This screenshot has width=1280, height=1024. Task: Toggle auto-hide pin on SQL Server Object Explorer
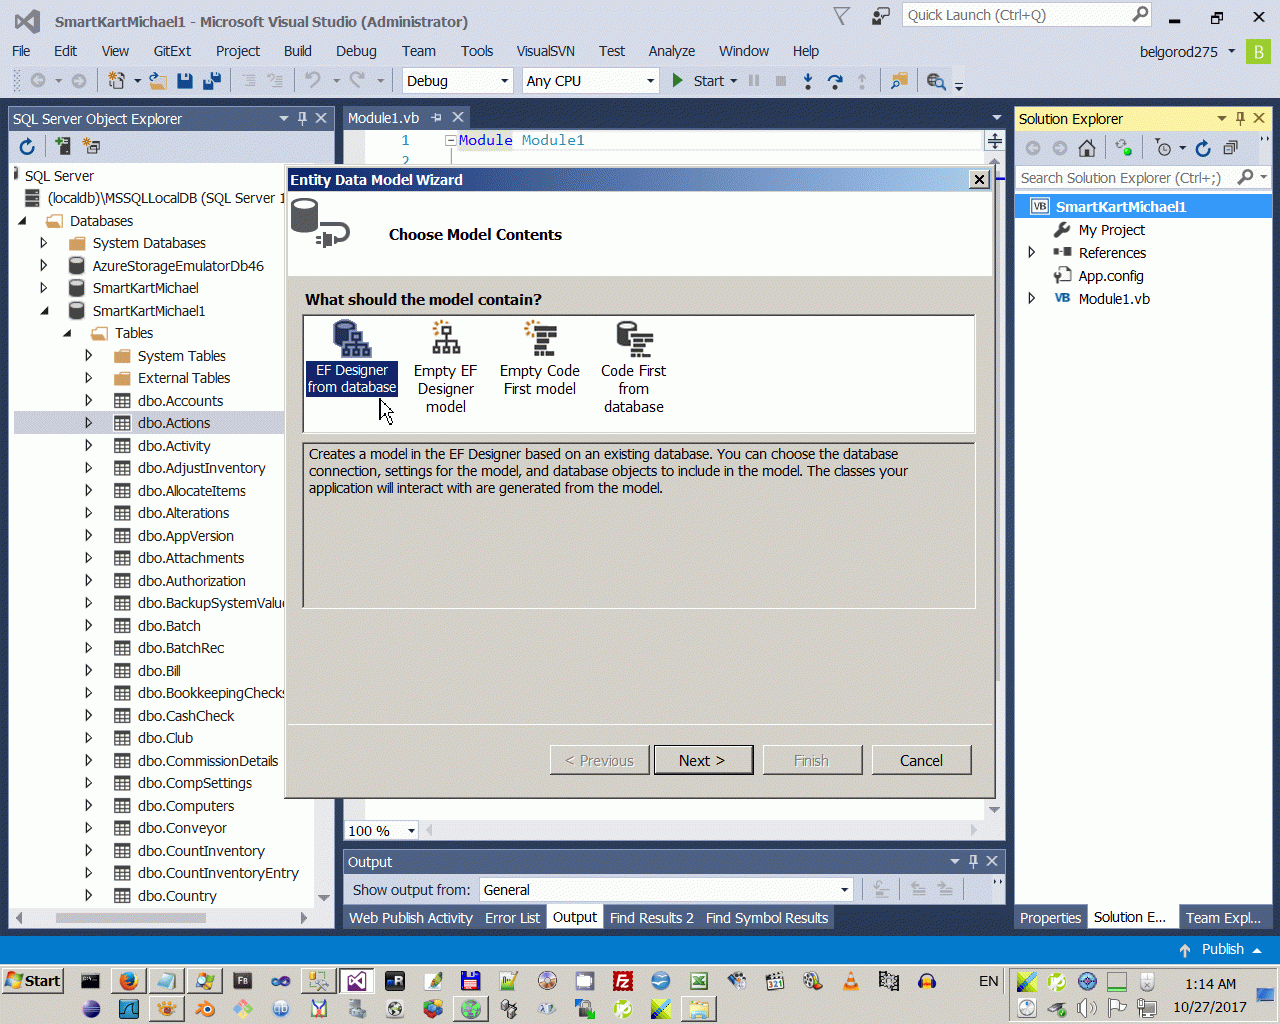pos(302,118)
